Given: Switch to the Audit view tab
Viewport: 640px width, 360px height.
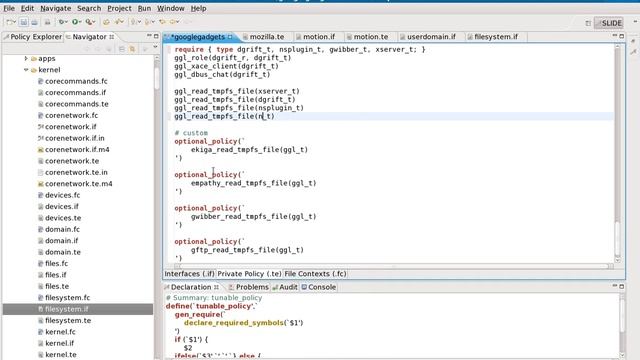Looking at the screenshot, I should 285,287.
